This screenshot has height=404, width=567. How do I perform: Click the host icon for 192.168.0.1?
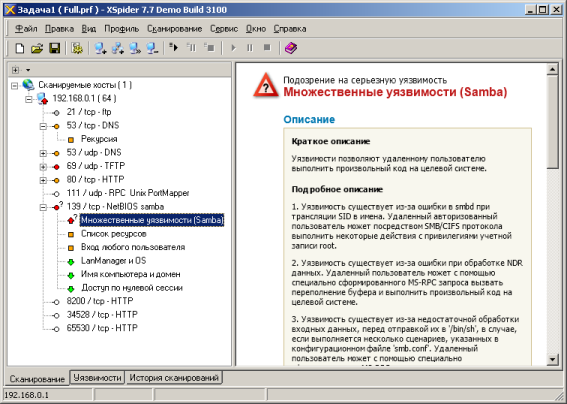pos(43,98)
